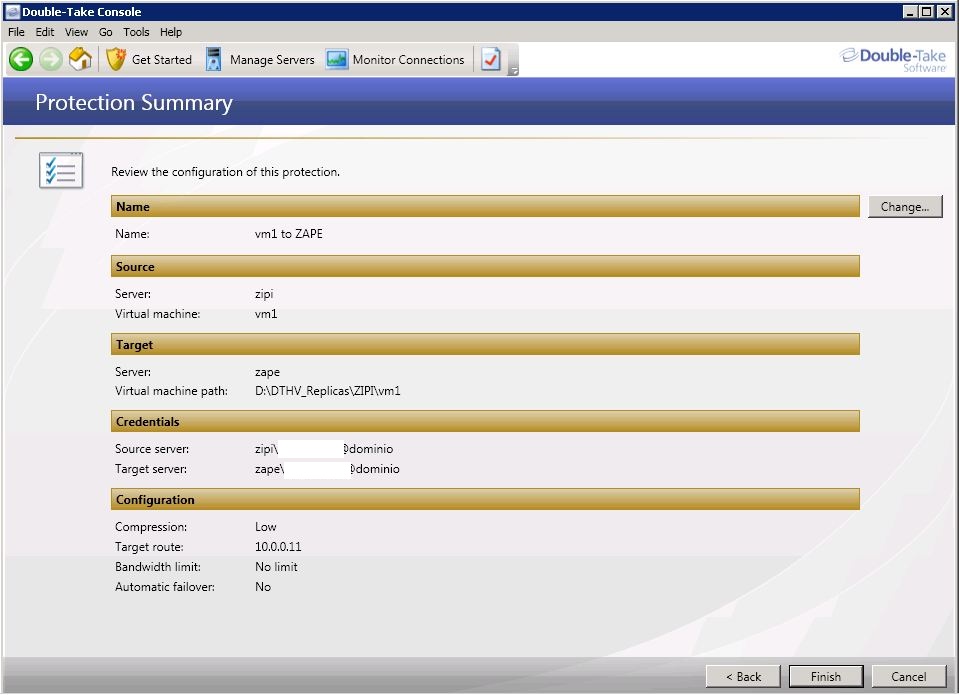Open the Tools menu
The image size is (959, 695).
(x=136, y=32)
